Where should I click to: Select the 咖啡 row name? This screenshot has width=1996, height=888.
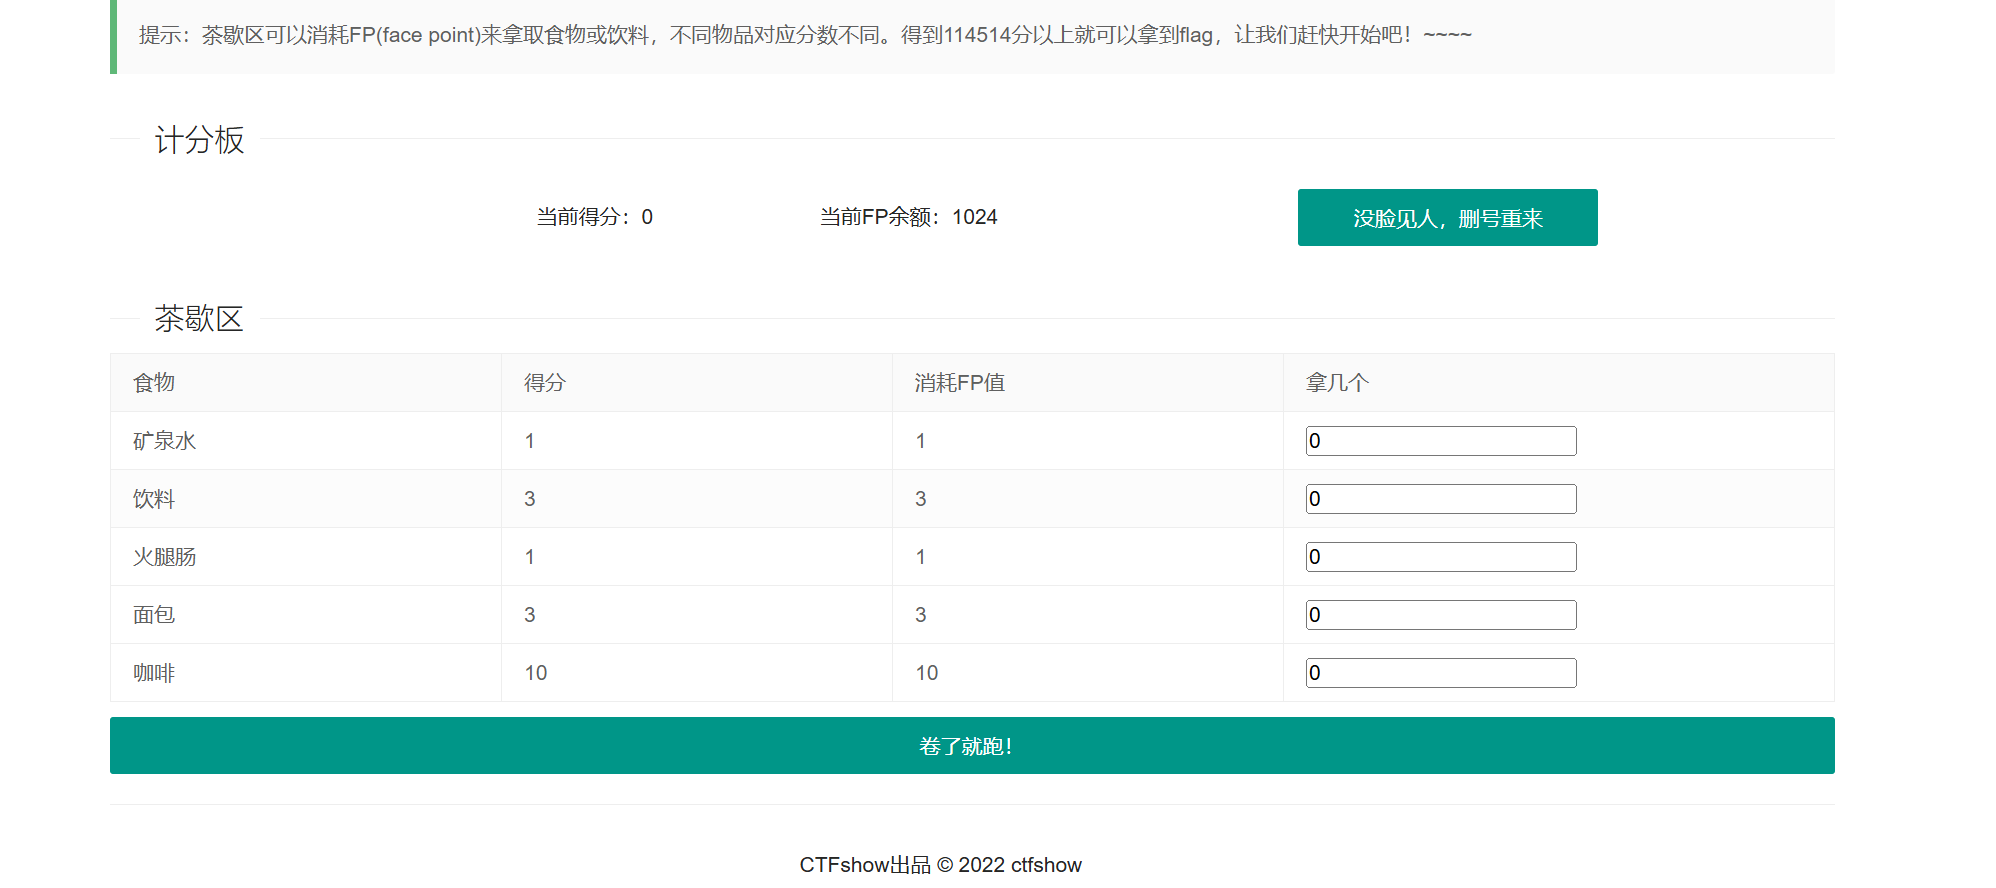click(x=154, y=673)
